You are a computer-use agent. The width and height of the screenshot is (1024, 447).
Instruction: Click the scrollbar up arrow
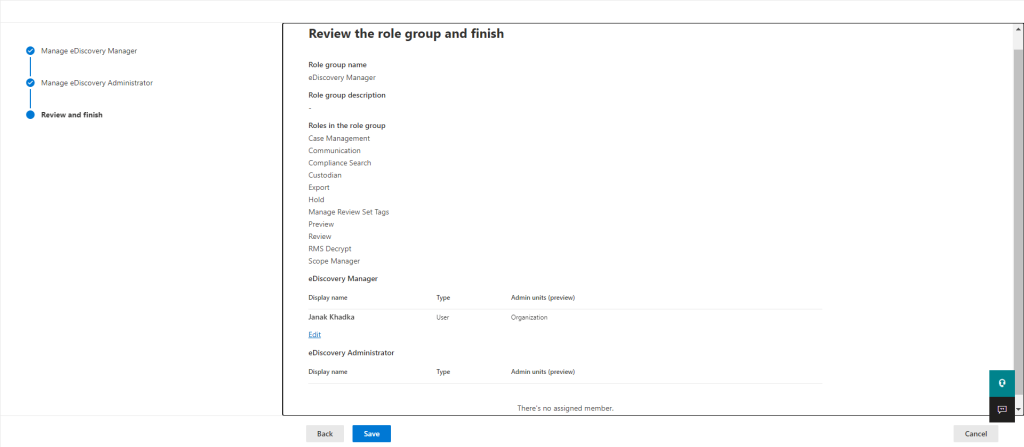click(1019, 29)
